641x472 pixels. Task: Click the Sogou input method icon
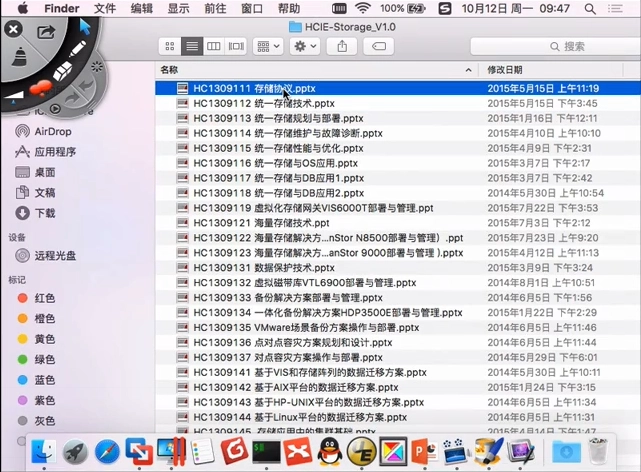(x=445, y=8)
